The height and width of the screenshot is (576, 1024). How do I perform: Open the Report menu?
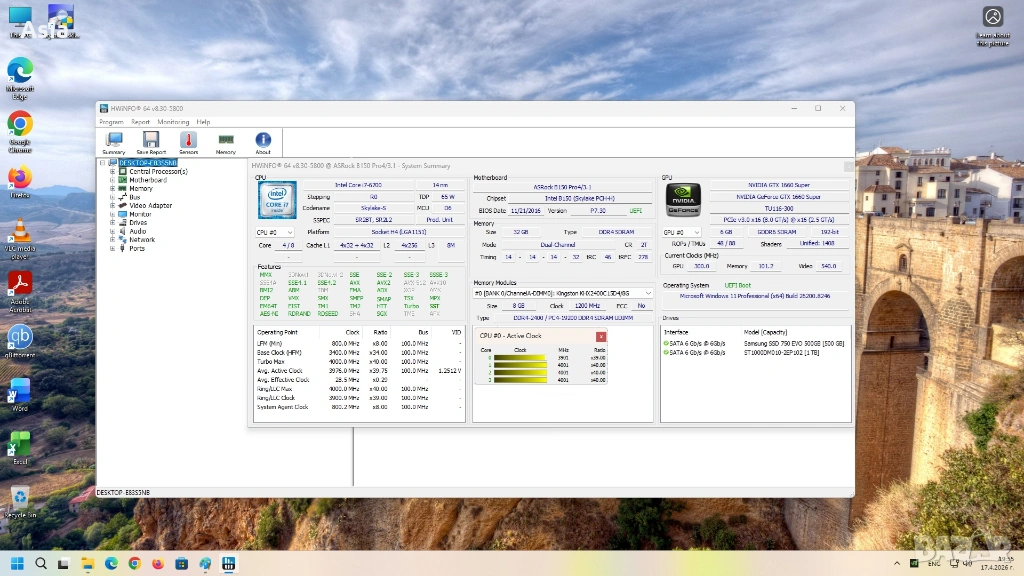point(140,122)
